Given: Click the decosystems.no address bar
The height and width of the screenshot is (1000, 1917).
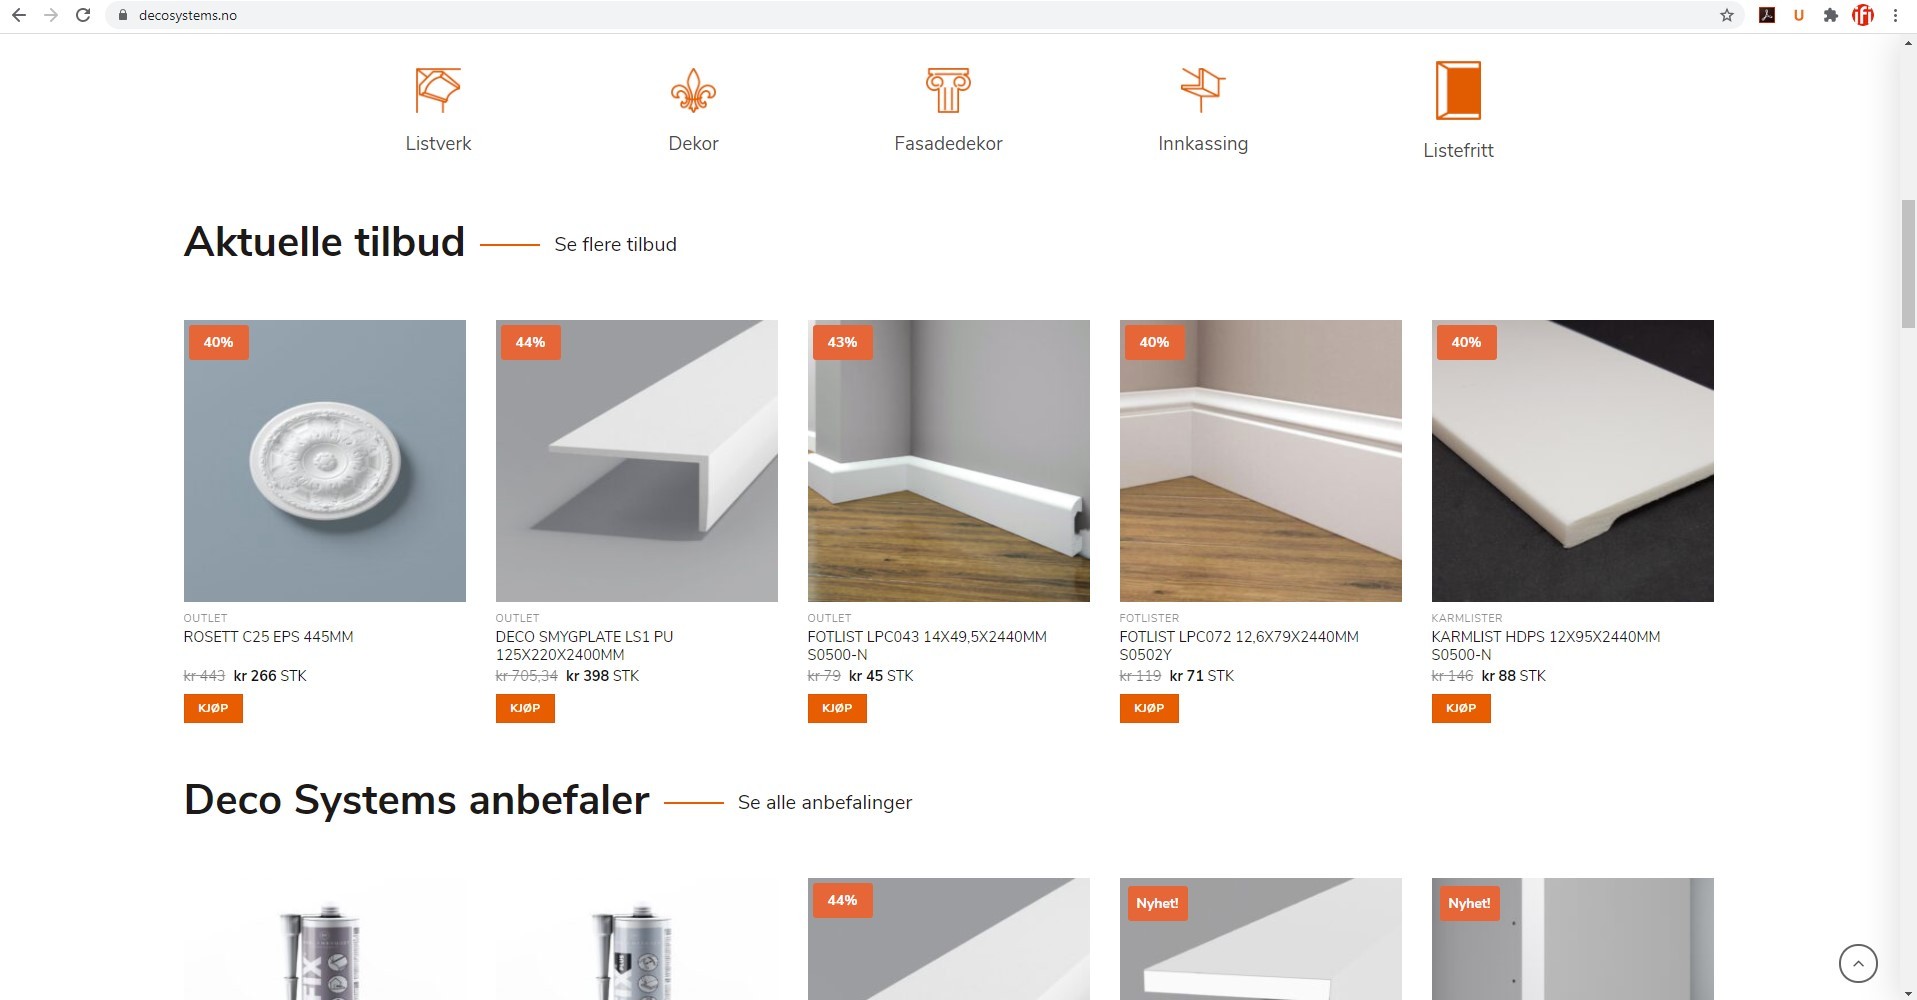Looking at the screenshot, I should click(x=900, y=15).
